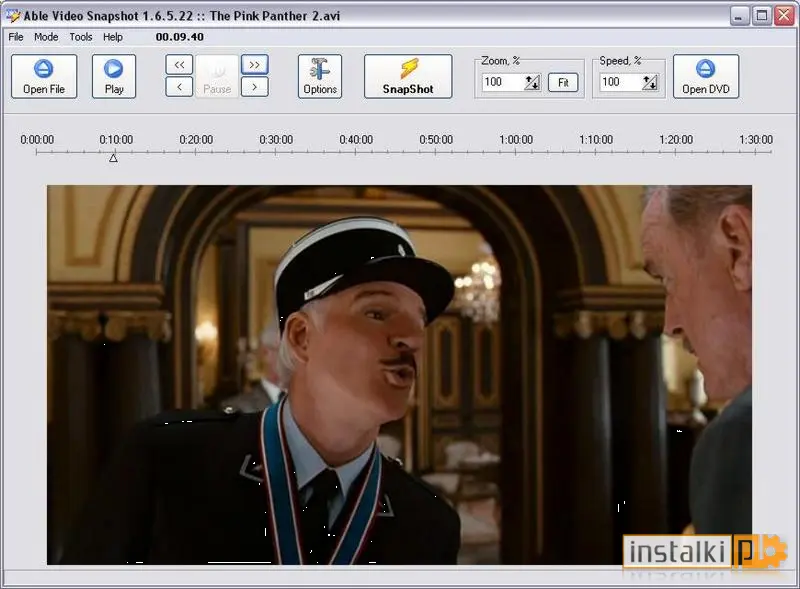
Task: Minimize the Able Video Snapshot window
Action: click(x=738, y=15)
